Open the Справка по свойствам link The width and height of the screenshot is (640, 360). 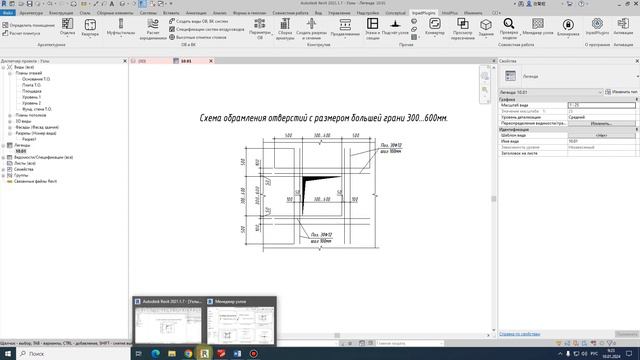coord(520,334)
